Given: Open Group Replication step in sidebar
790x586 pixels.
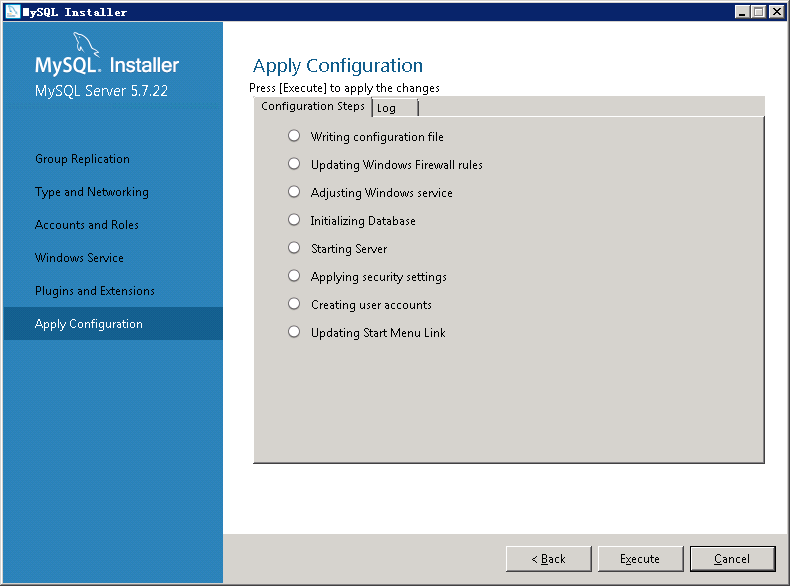Looking at the screenshot, I should 82,159.
